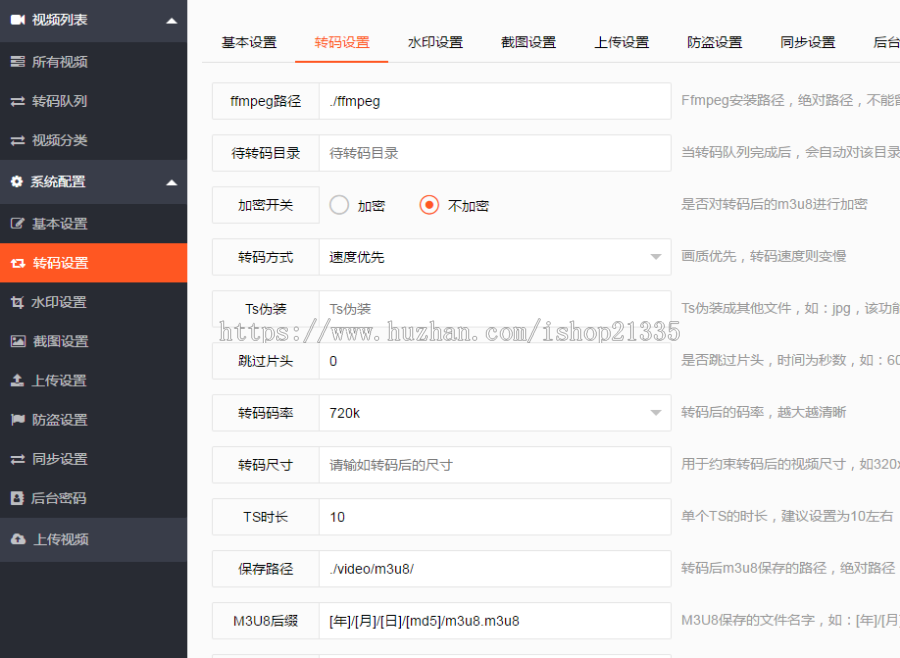Viewport: 900px width, 658px height.
Task: Click the upload icon beside sidebar 上传设置
Action: (x=18, y=380)
